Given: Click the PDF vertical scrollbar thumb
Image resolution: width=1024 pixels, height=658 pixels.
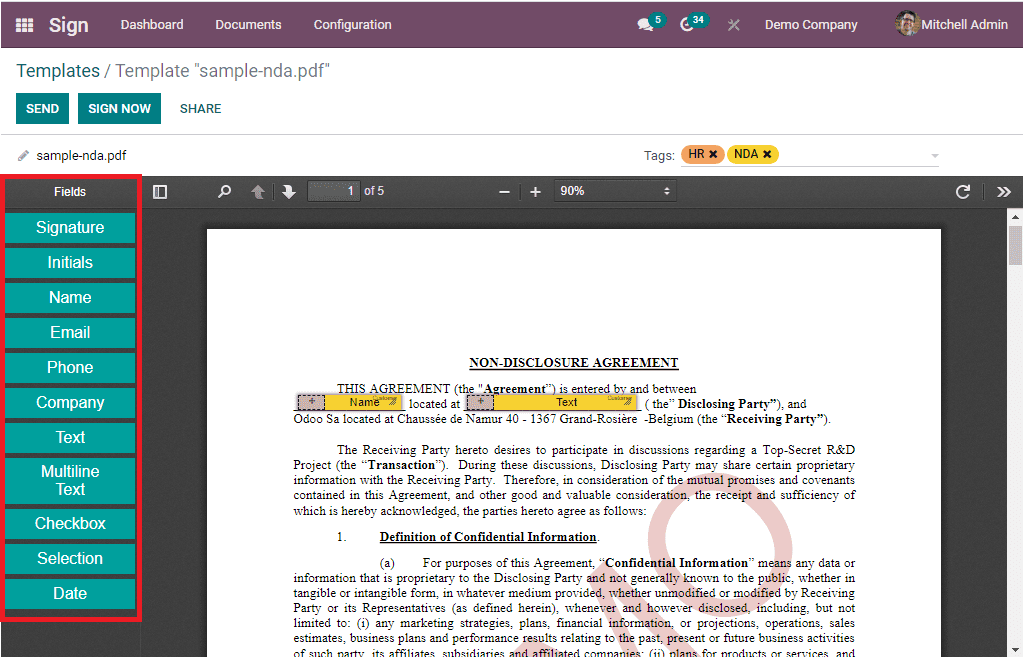Looking at the screenshot, I should 1015,245.
